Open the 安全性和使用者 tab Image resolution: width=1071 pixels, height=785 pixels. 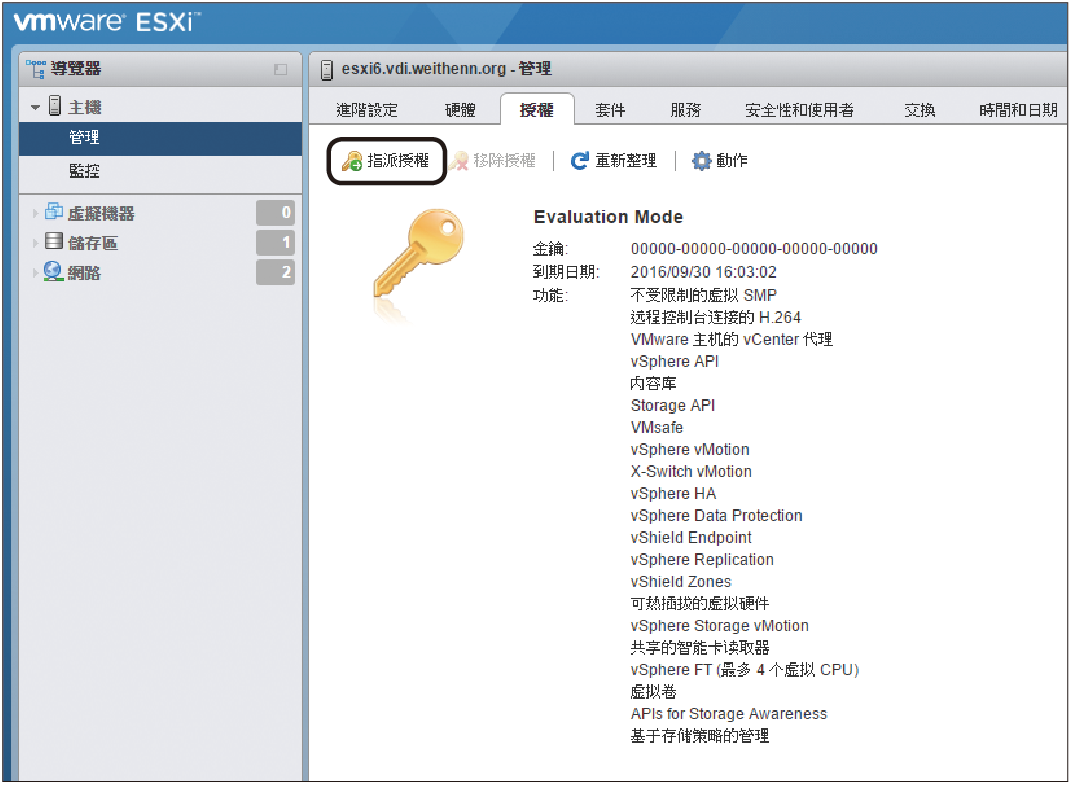(x=799, y=110)
